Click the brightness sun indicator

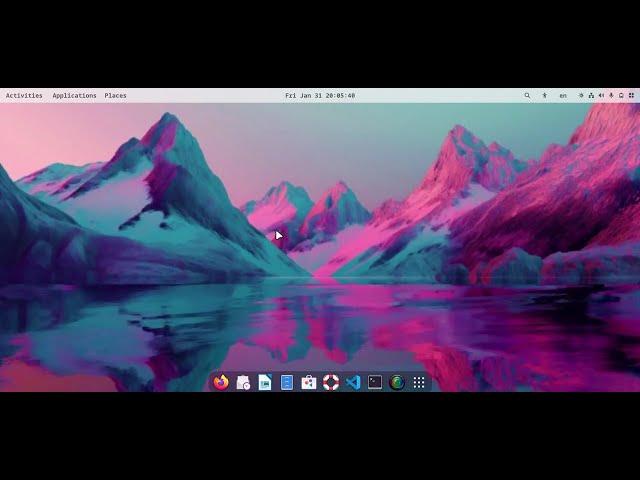coord(581,96)
